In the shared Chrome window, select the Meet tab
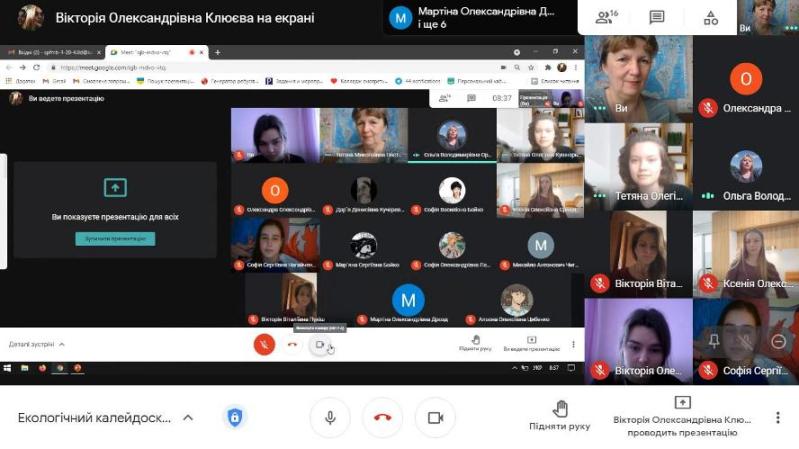This screenshot has height=449, width=799. point(156,52)
